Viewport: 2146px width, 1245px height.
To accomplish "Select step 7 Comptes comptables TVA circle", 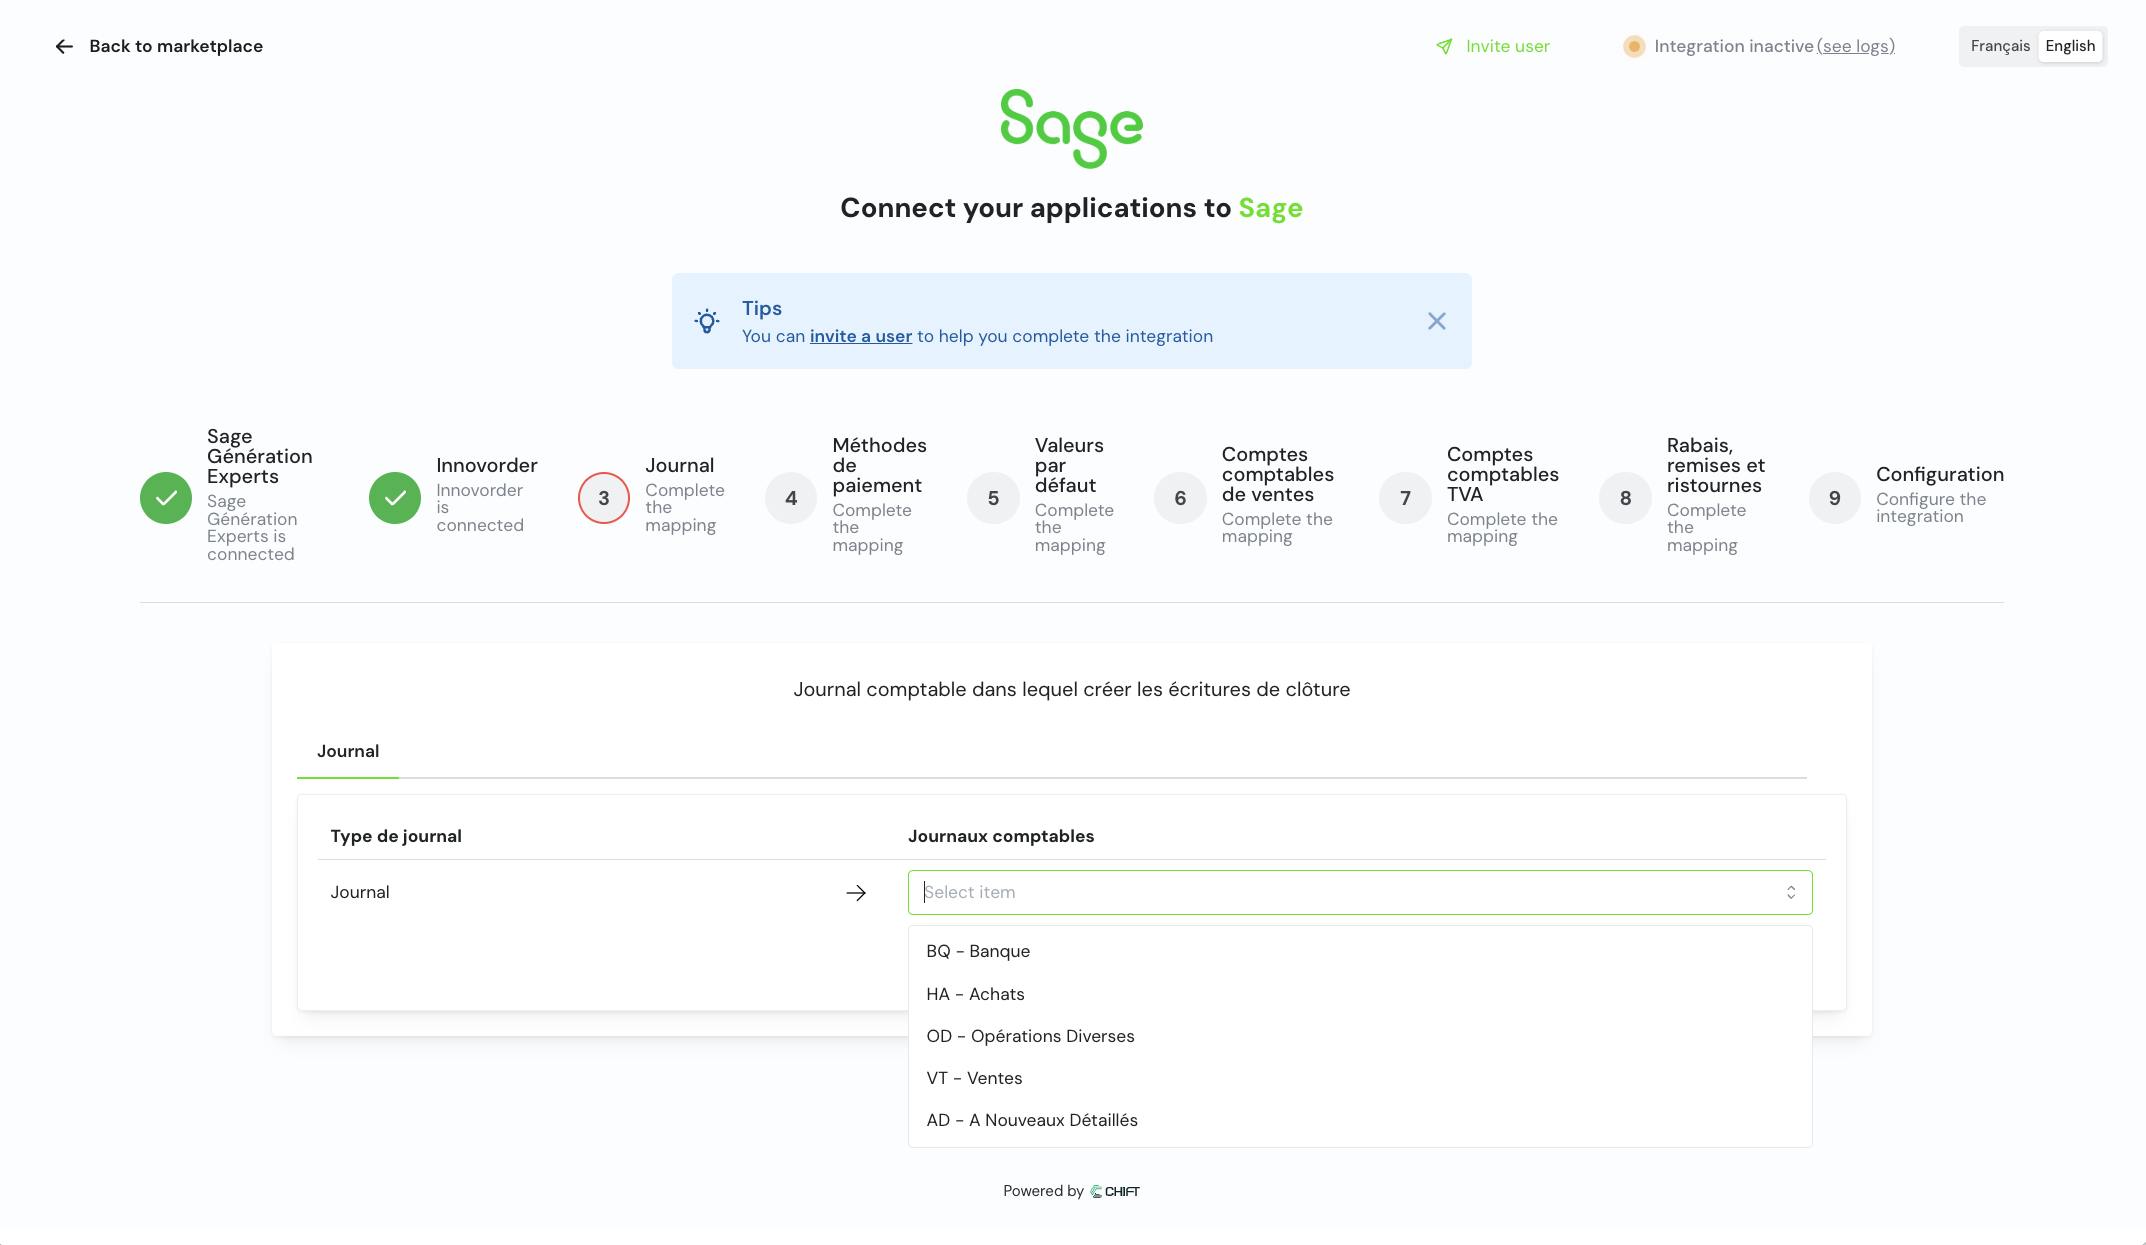I will tap(1405, 498).
